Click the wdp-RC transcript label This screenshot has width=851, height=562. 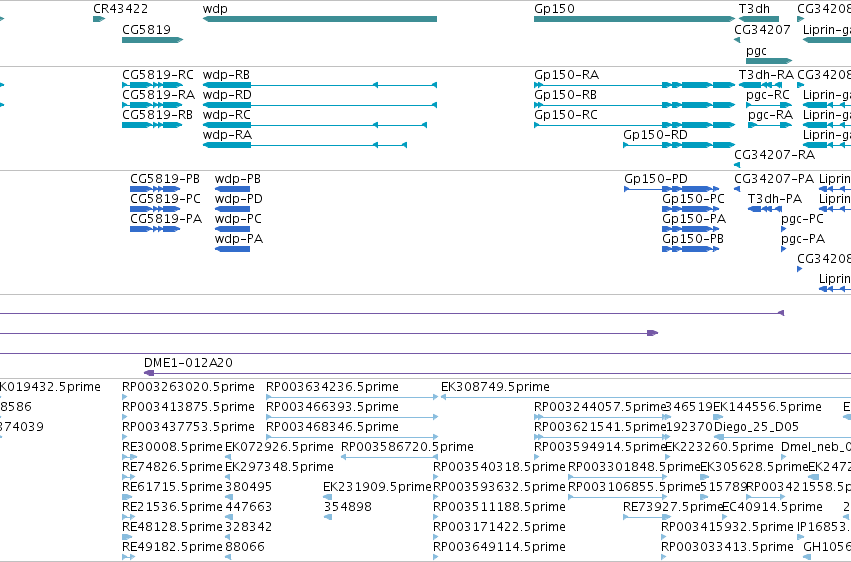[226, 114]
